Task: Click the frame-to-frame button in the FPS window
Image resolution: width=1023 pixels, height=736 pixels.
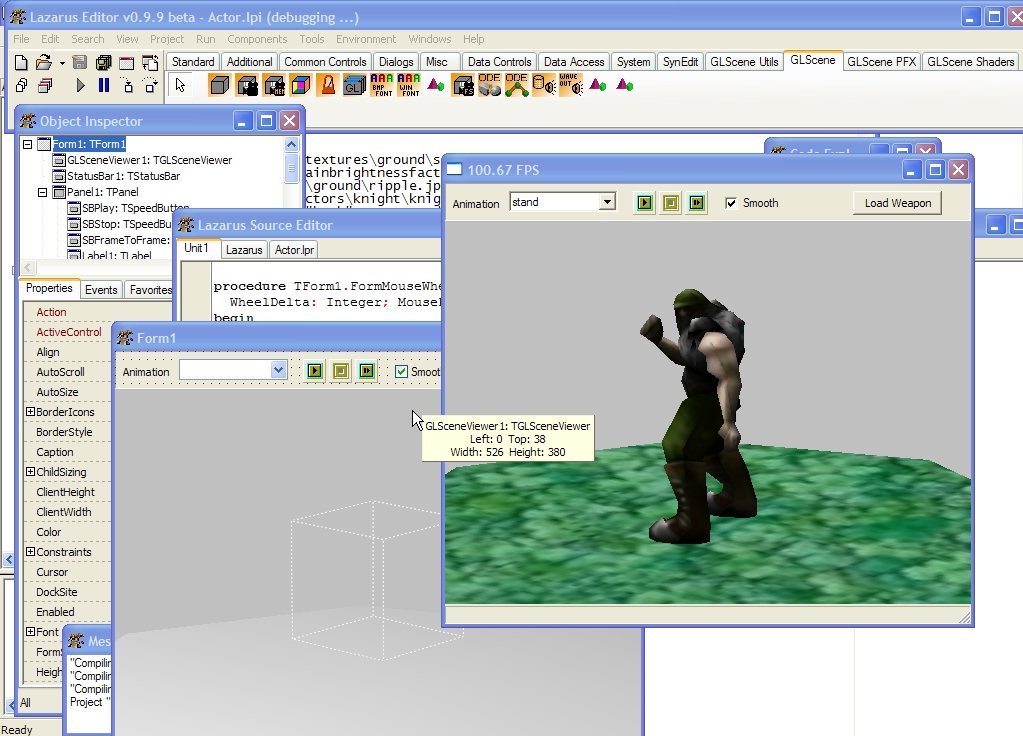Action: click(x=697, y=203)
